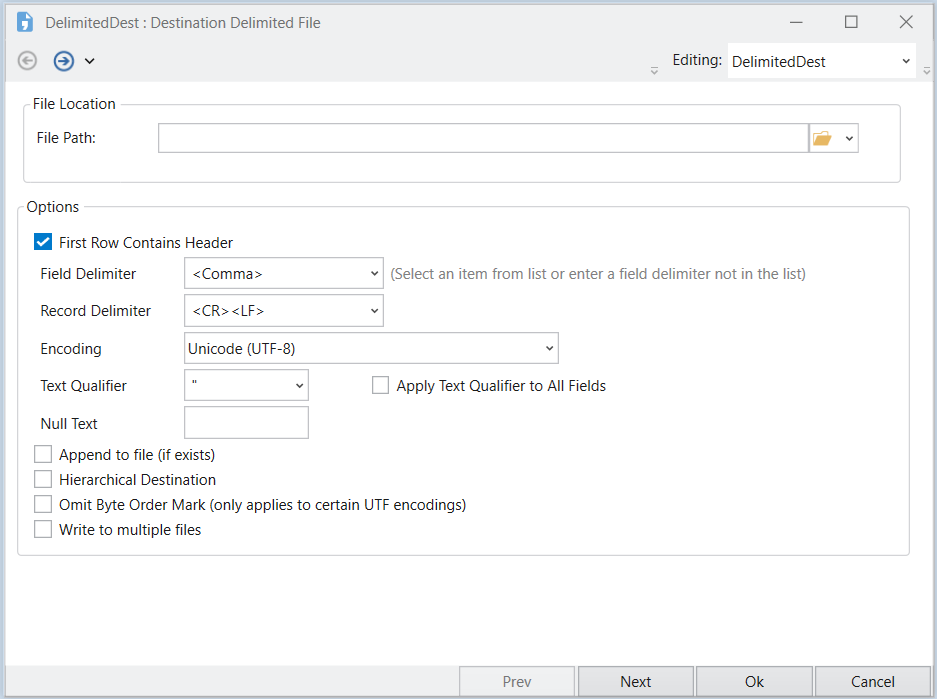Enable Apply Text Qualifier to All Fields
Screen dimensions: 937x699
tap(381, 385)
